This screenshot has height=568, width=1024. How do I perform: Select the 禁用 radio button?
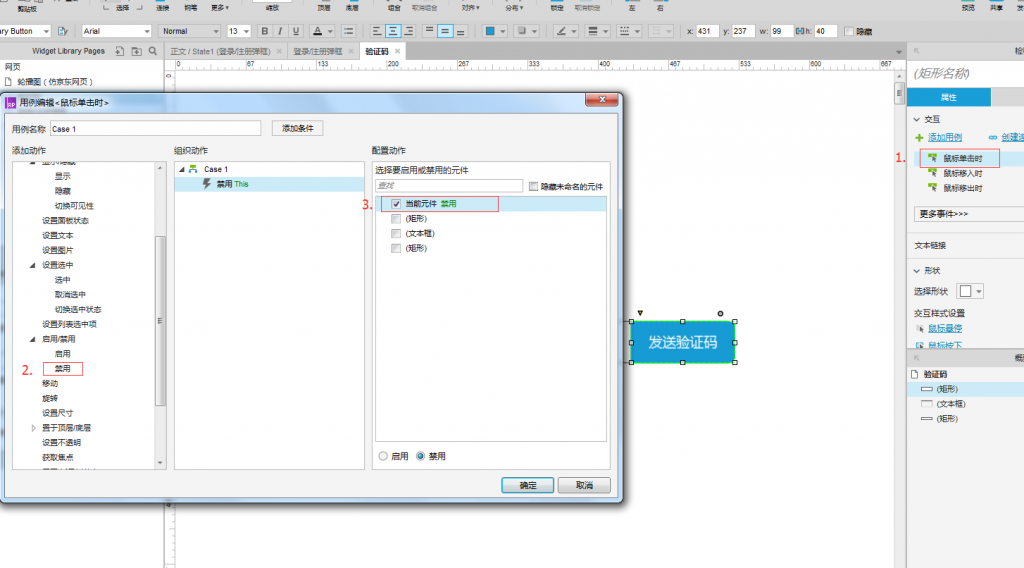(421, 456)
